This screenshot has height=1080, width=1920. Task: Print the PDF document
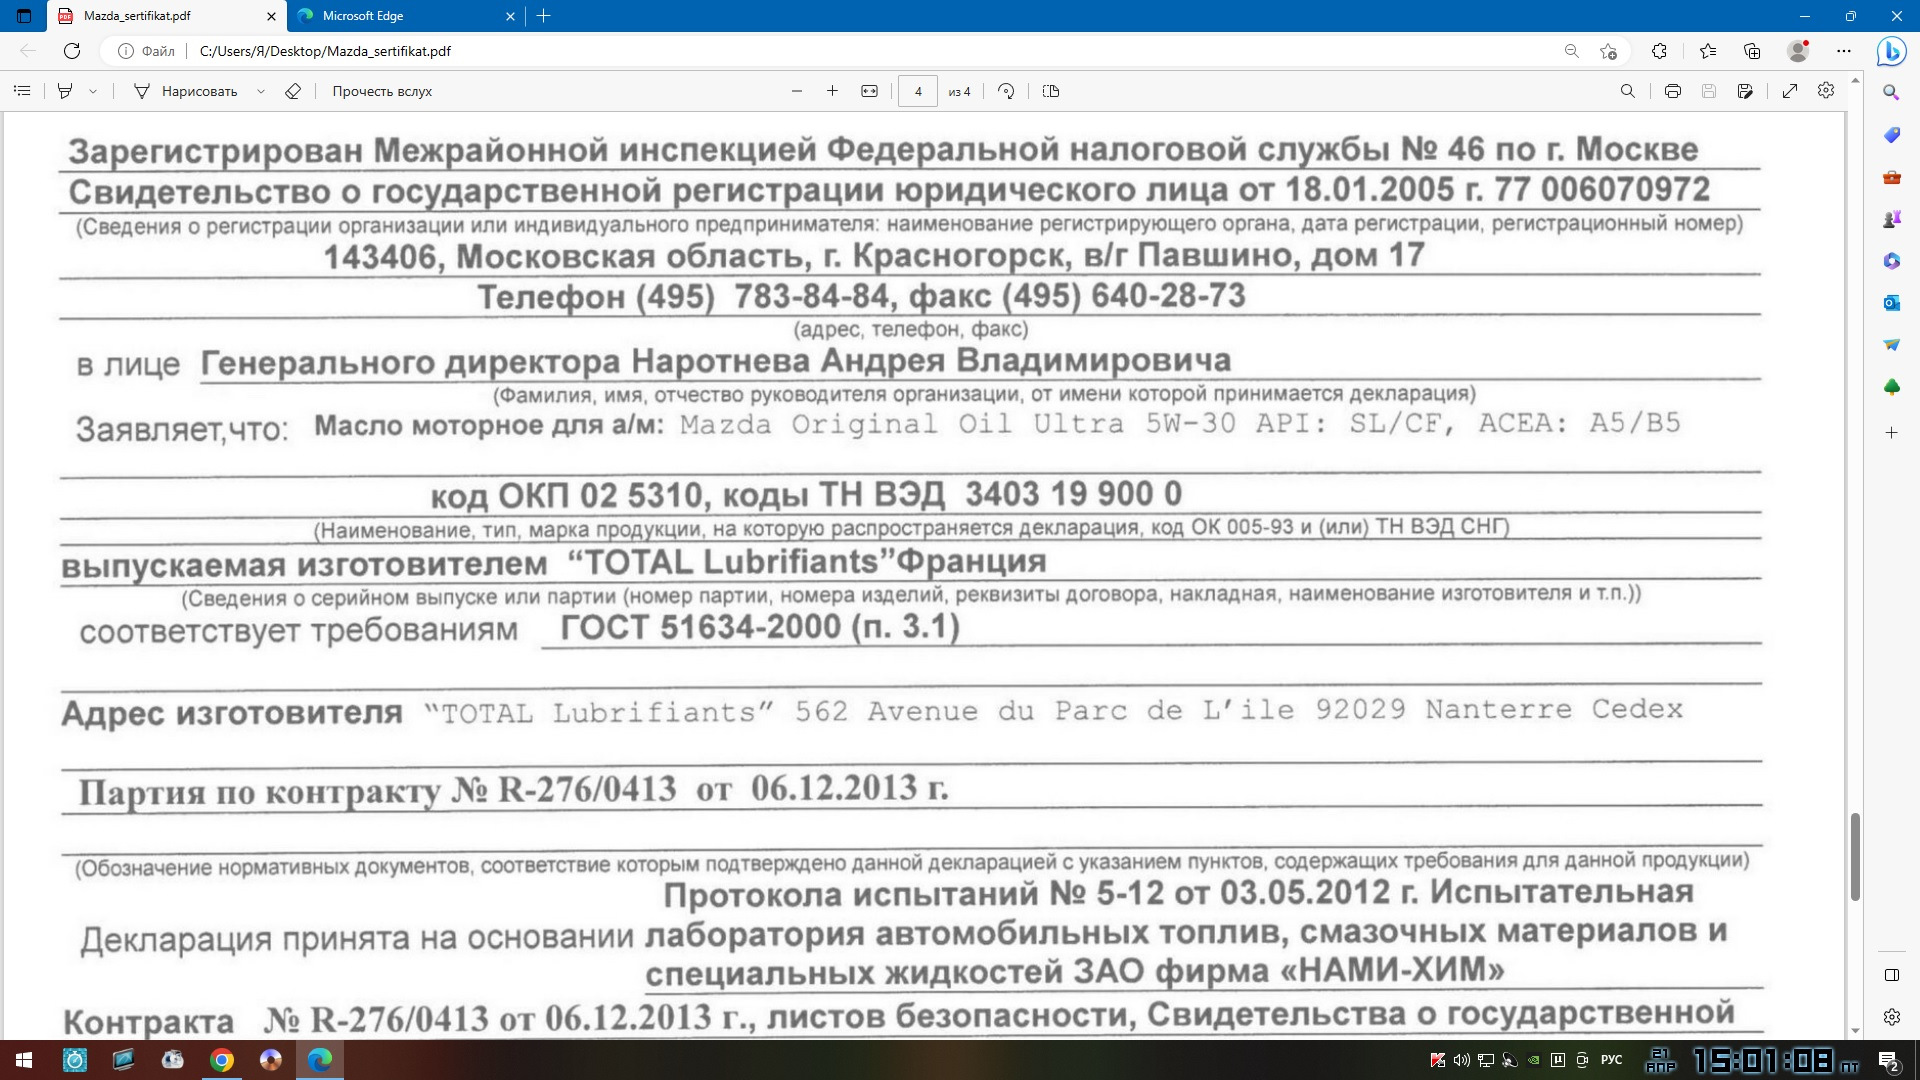1673,91
